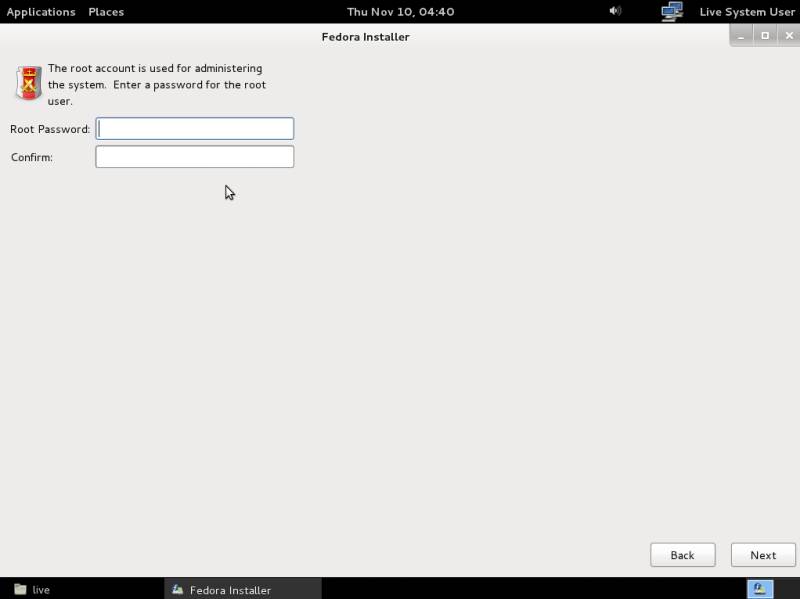Viewport: 800px width, 599px height.
Task: Open the network connection icon
Action: 672,11
